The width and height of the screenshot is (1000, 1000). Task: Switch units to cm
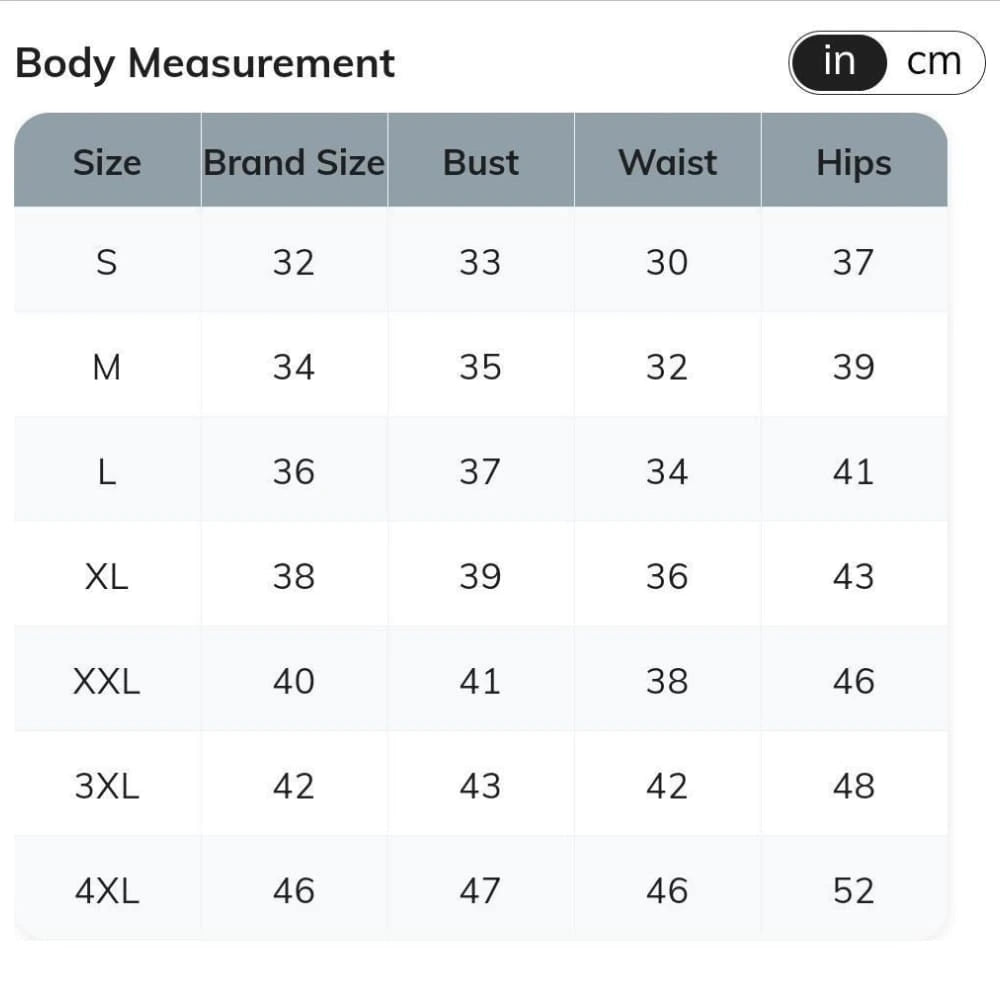tap(934, 62)
